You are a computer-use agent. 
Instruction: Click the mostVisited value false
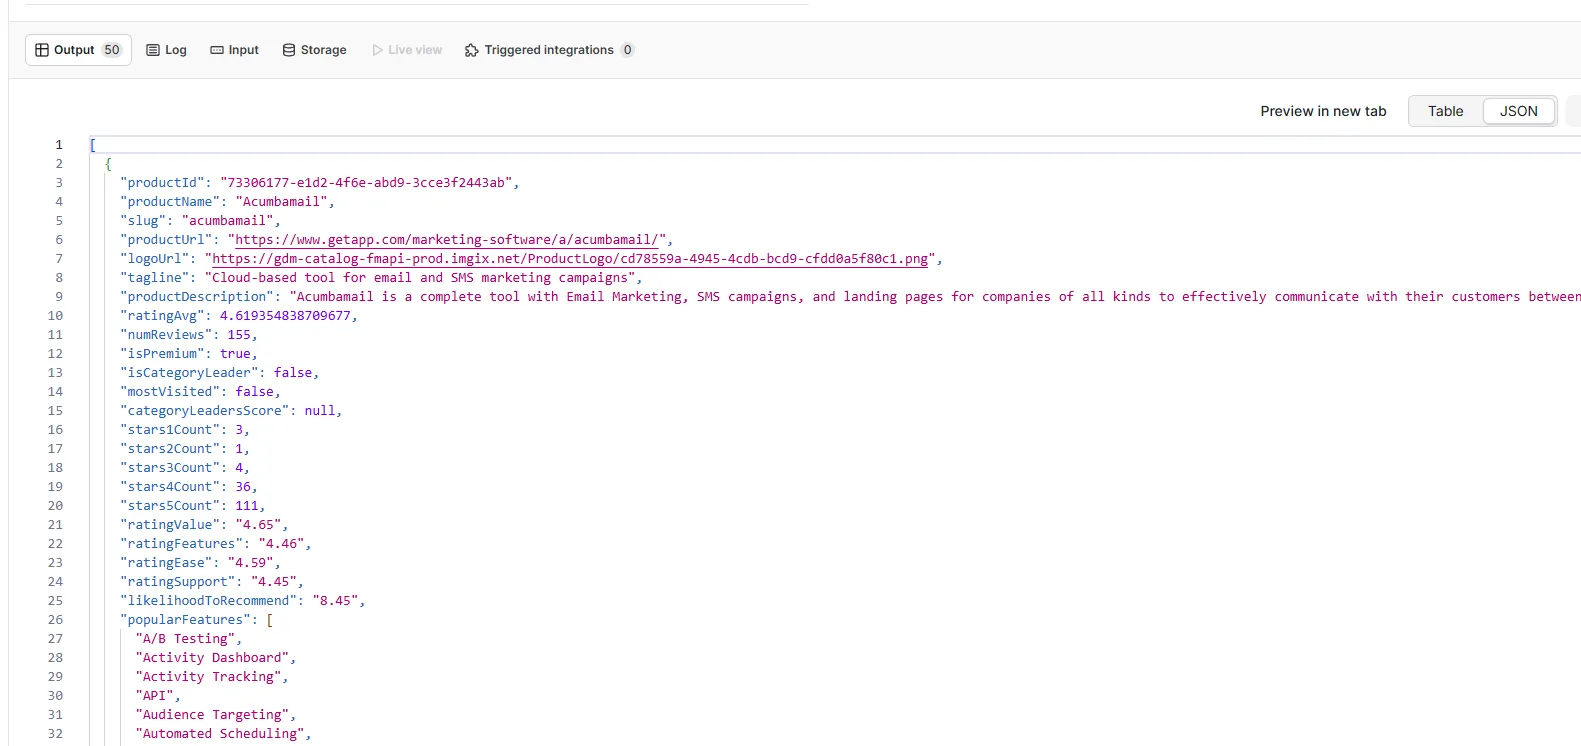point(254,392)
